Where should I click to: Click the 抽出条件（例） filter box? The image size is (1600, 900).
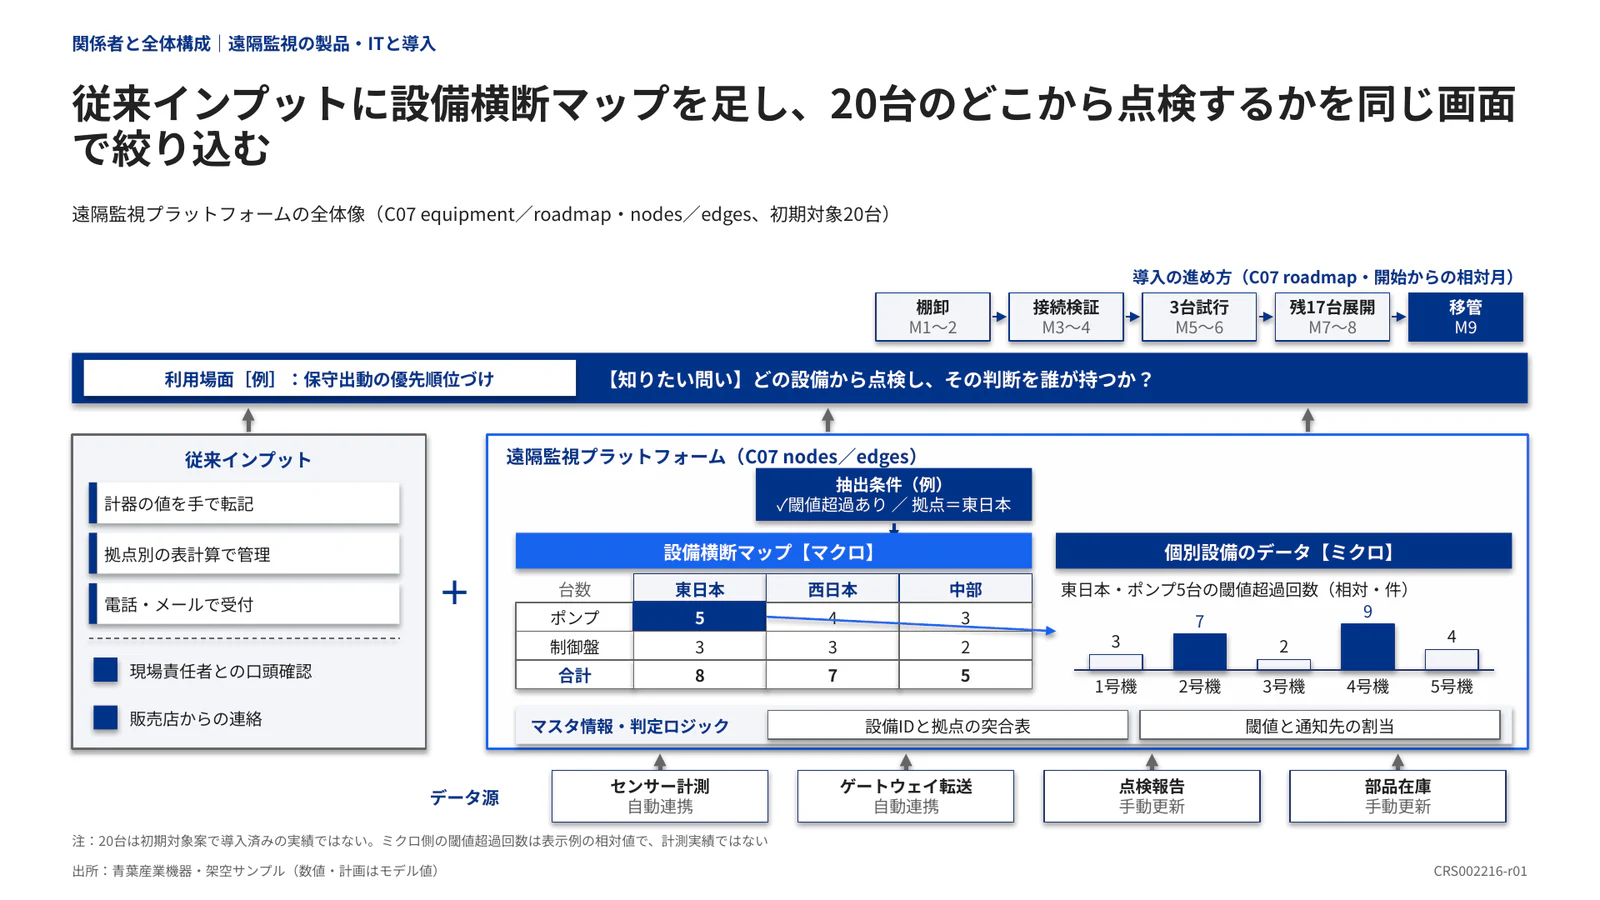(x=893, y=495)
